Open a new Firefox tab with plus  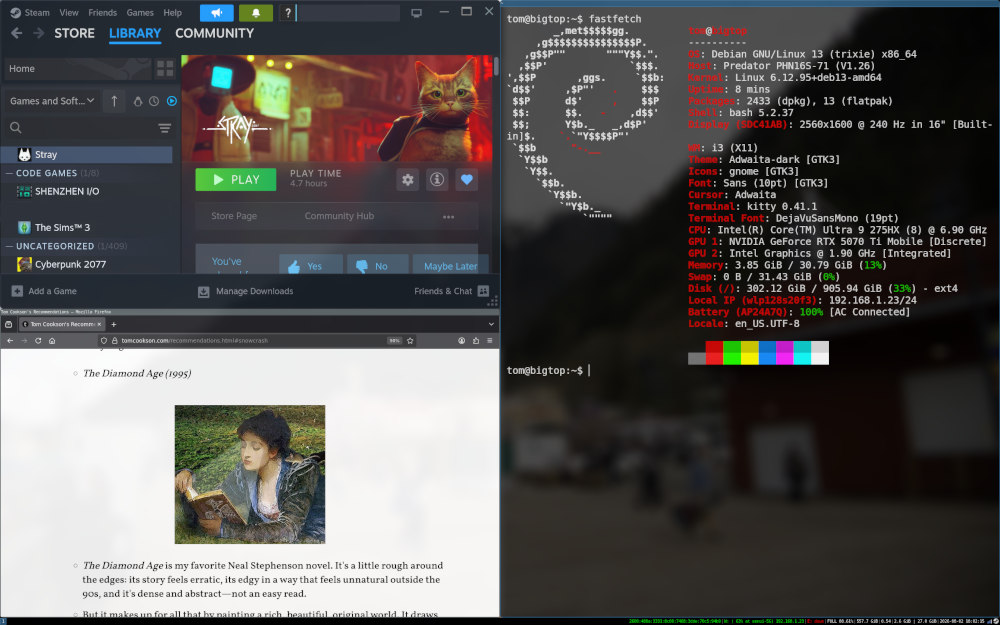tap(114, 325)
